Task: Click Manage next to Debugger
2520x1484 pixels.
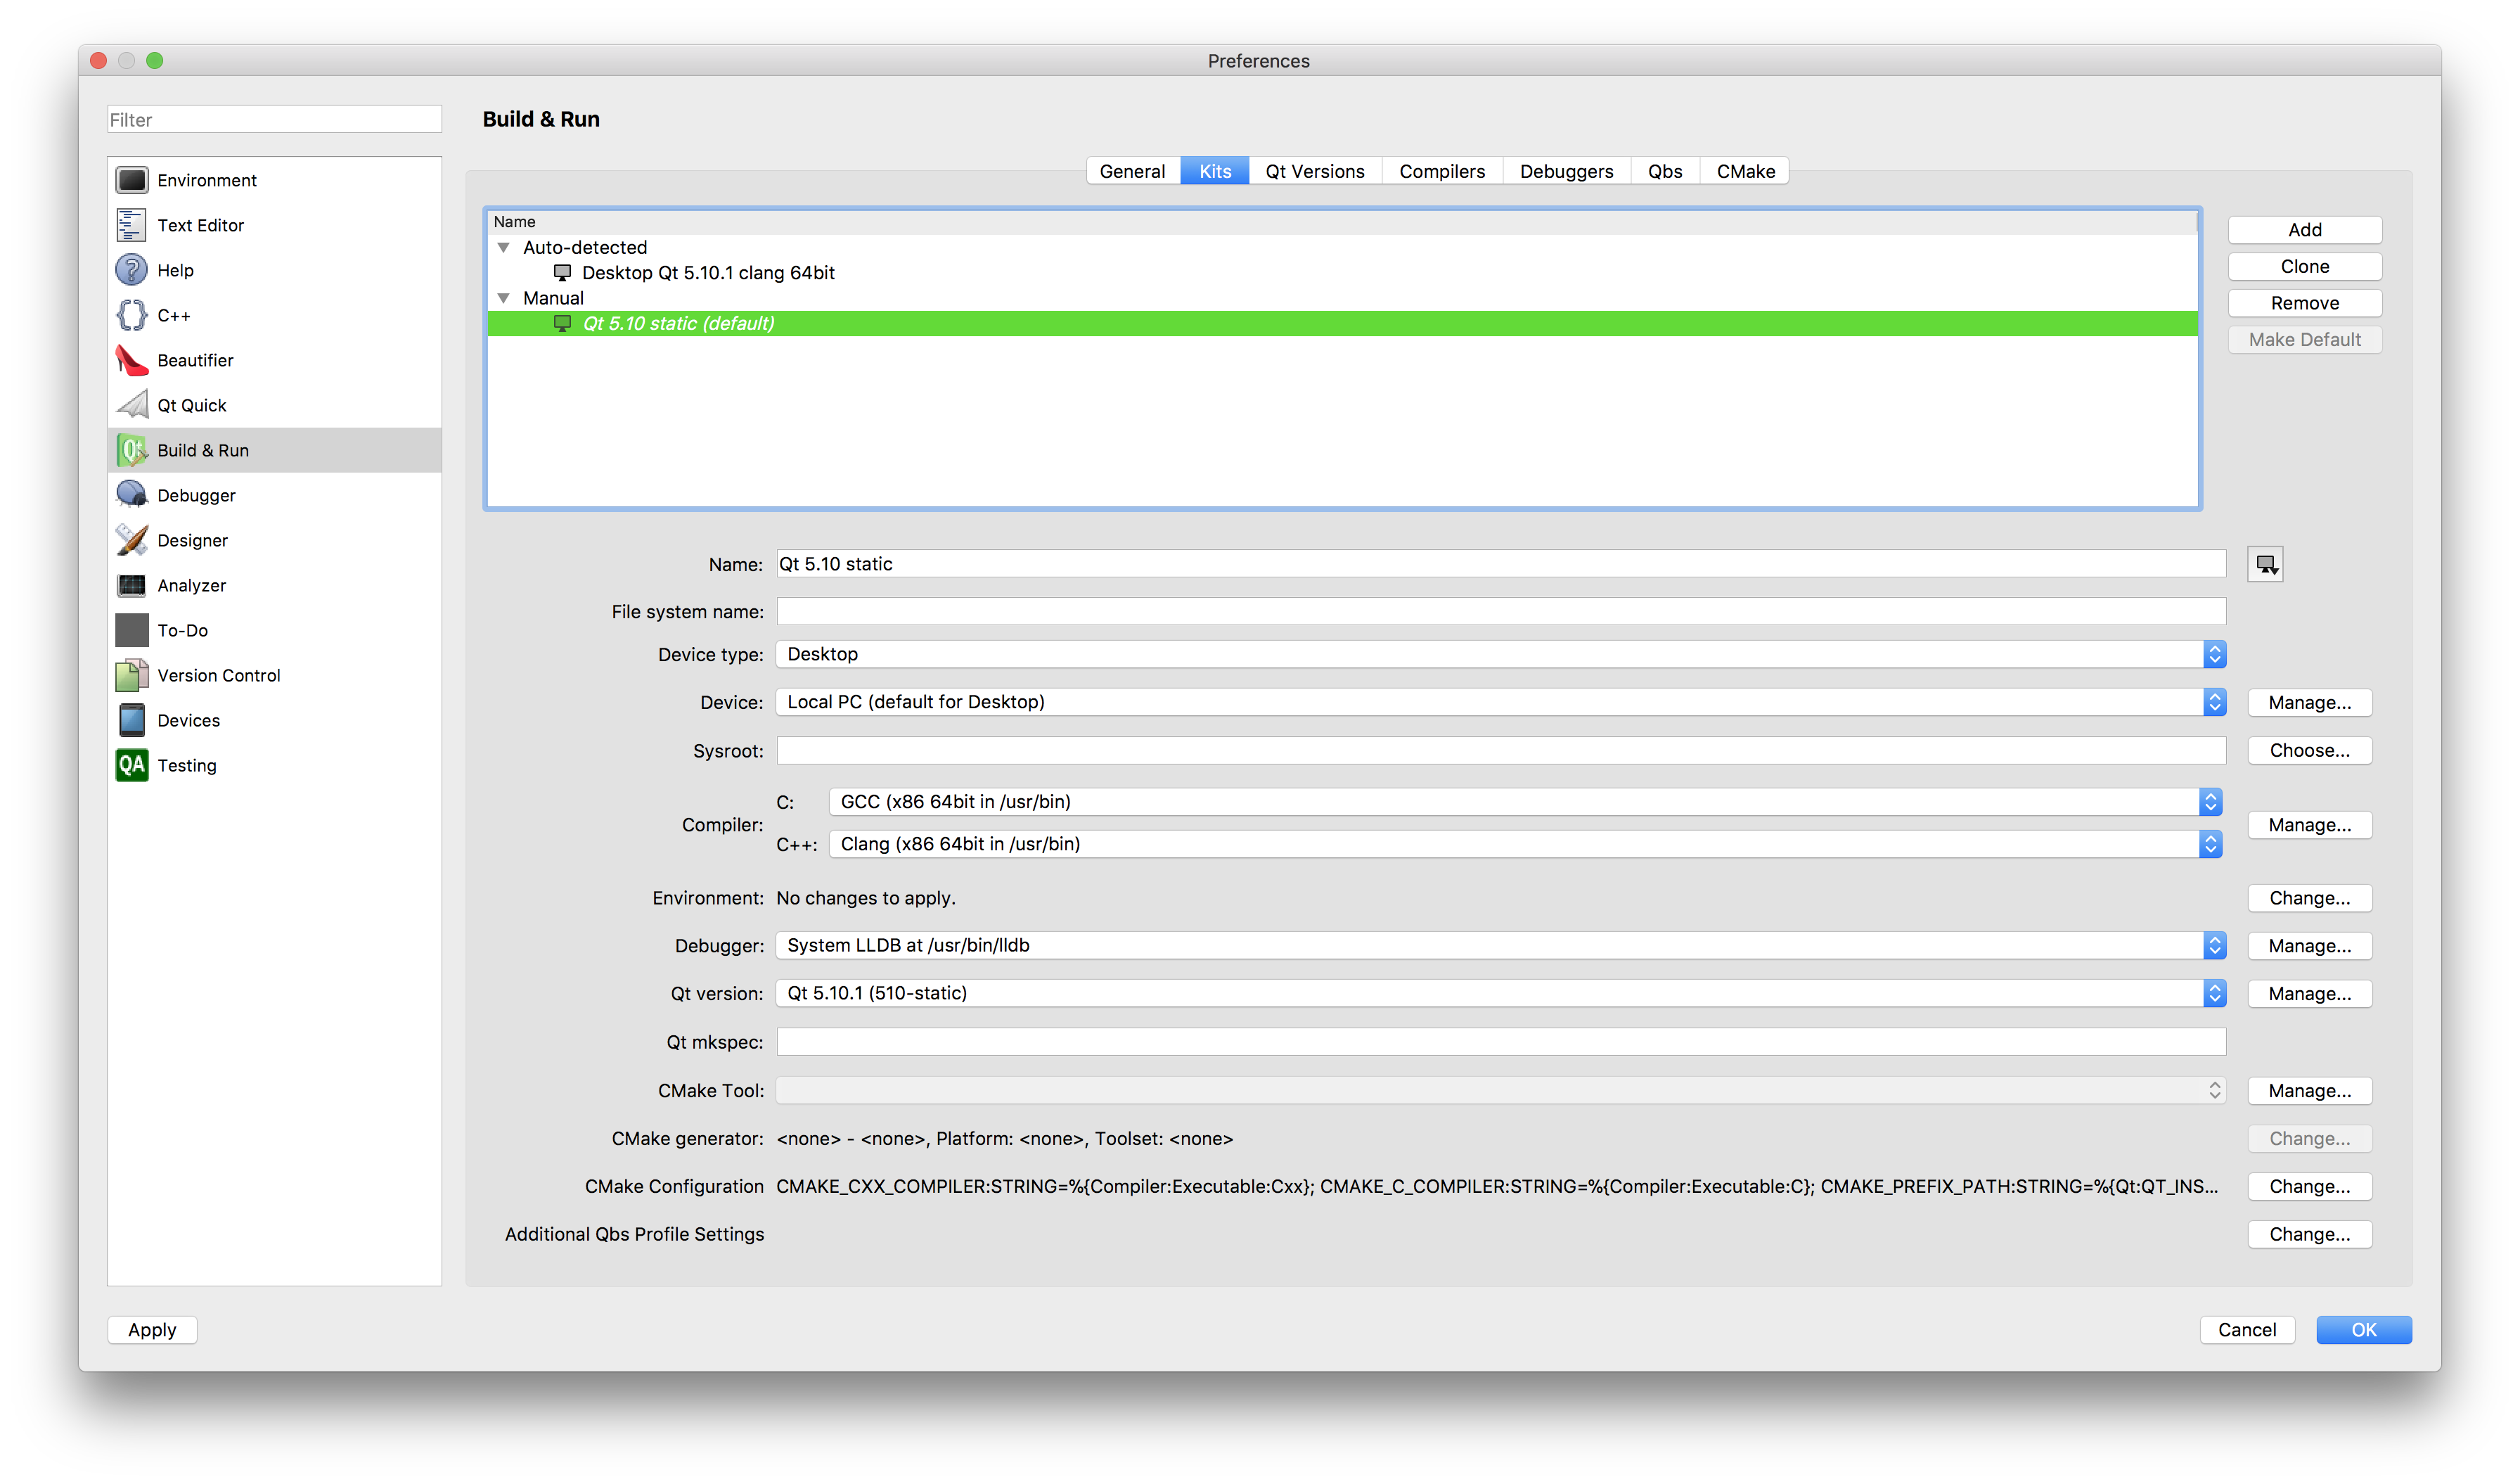Action: 2310,946
